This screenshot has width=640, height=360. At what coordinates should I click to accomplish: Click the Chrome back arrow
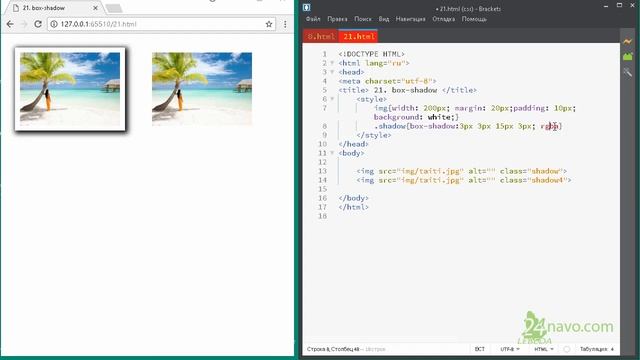[x=10, y=24]
